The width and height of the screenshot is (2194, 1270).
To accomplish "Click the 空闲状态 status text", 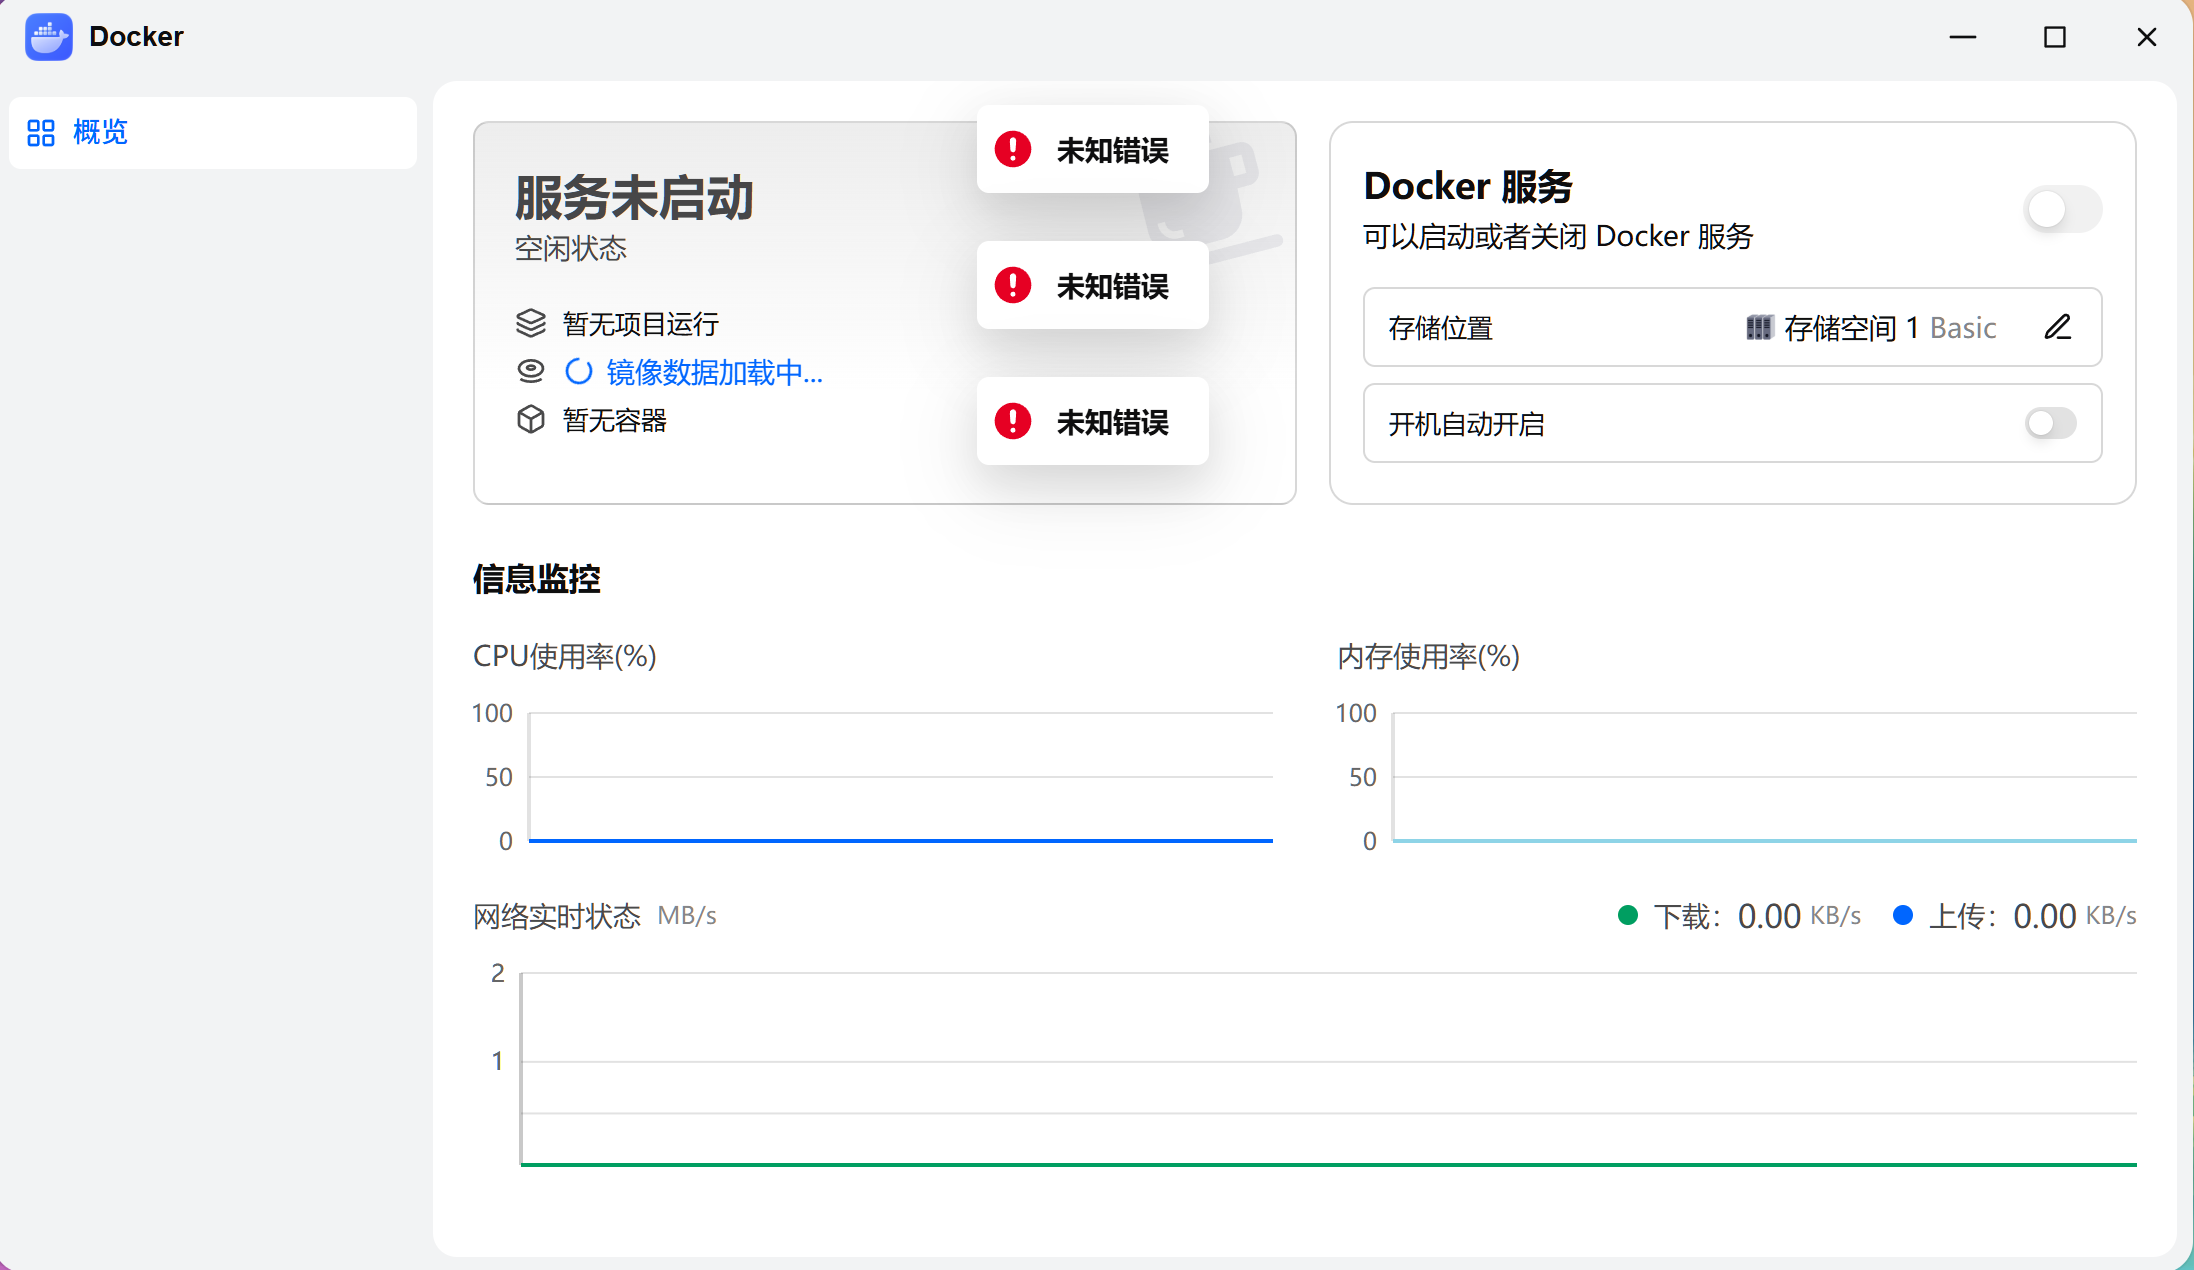I will tap(571, 248).
